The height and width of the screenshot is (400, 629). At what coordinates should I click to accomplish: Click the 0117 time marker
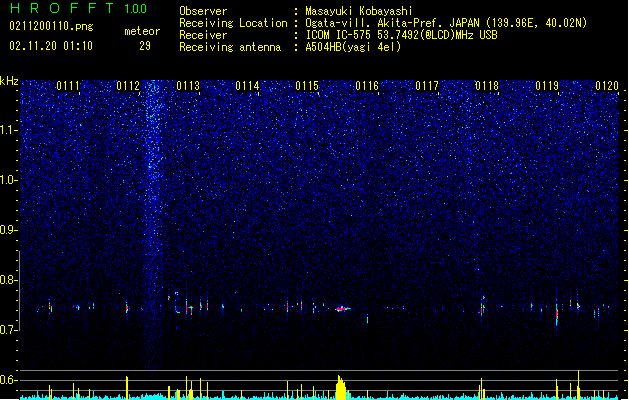click(427, 86)
